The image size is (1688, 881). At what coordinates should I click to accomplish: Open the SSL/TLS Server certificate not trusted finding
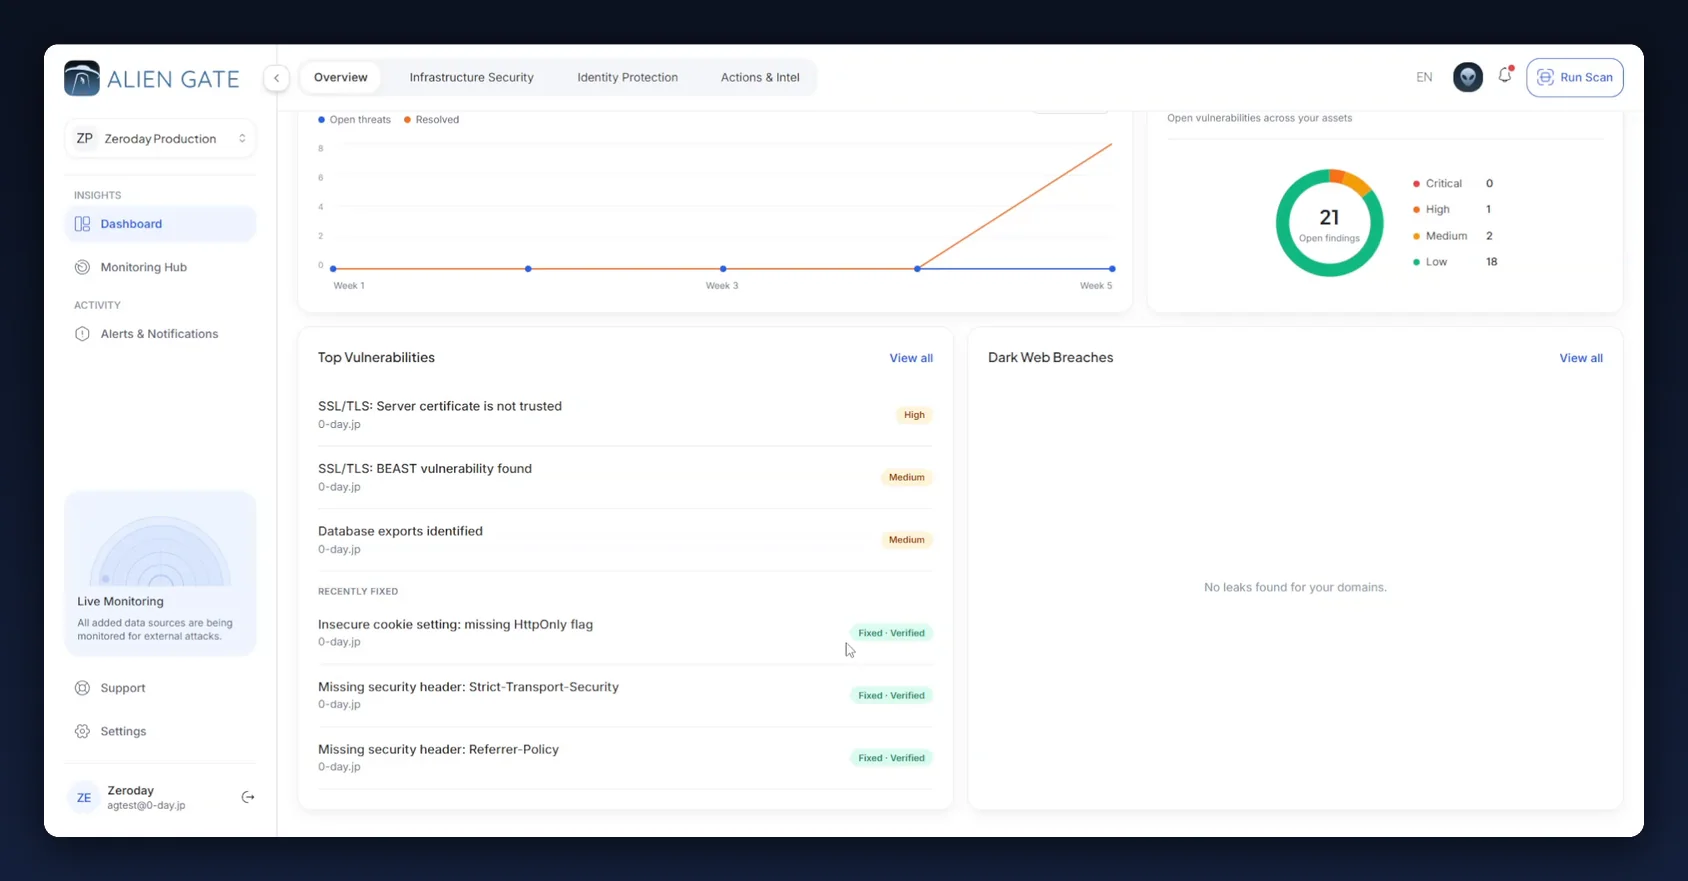click(625, 415)
